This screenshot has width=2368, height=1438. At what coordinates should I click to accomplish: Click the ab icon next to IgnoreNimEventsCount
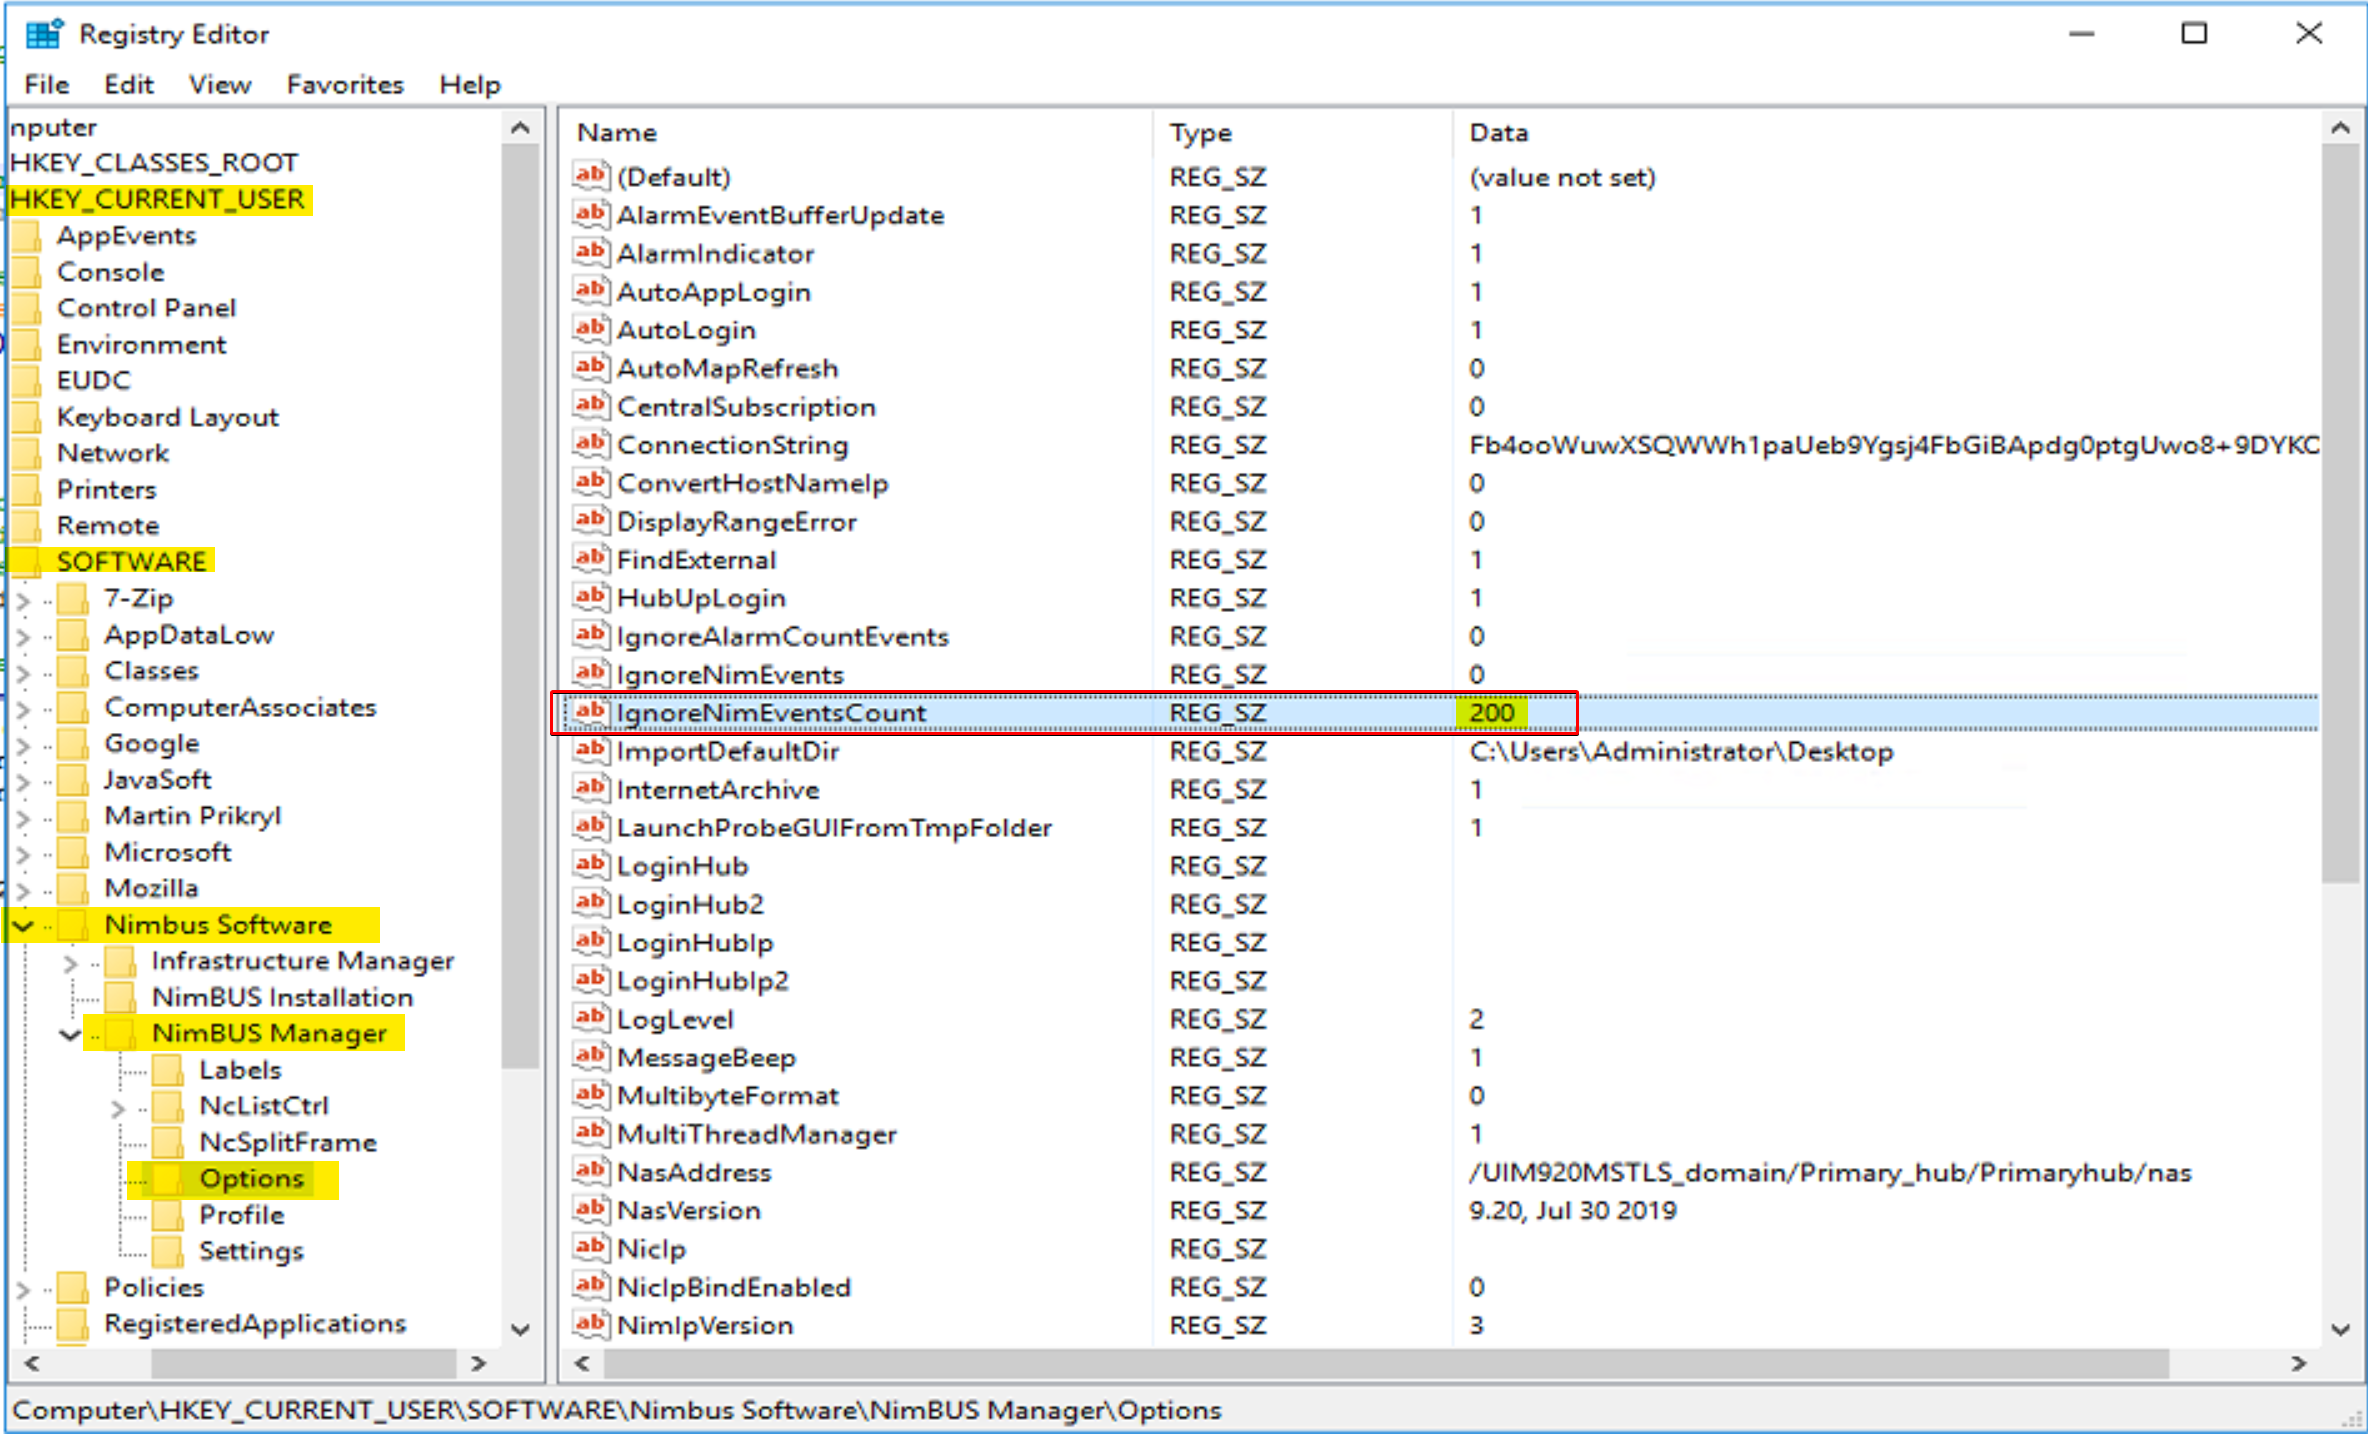point(590,712)
